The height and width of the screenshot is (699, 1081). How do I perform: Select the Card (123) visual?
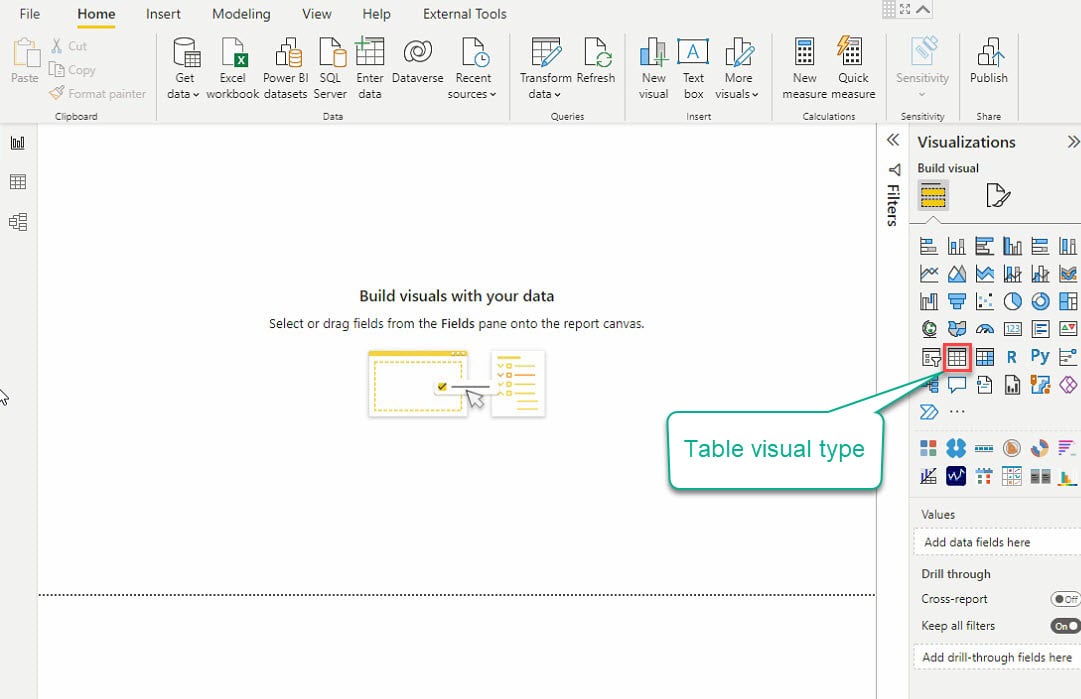[x=1012, y=329]
